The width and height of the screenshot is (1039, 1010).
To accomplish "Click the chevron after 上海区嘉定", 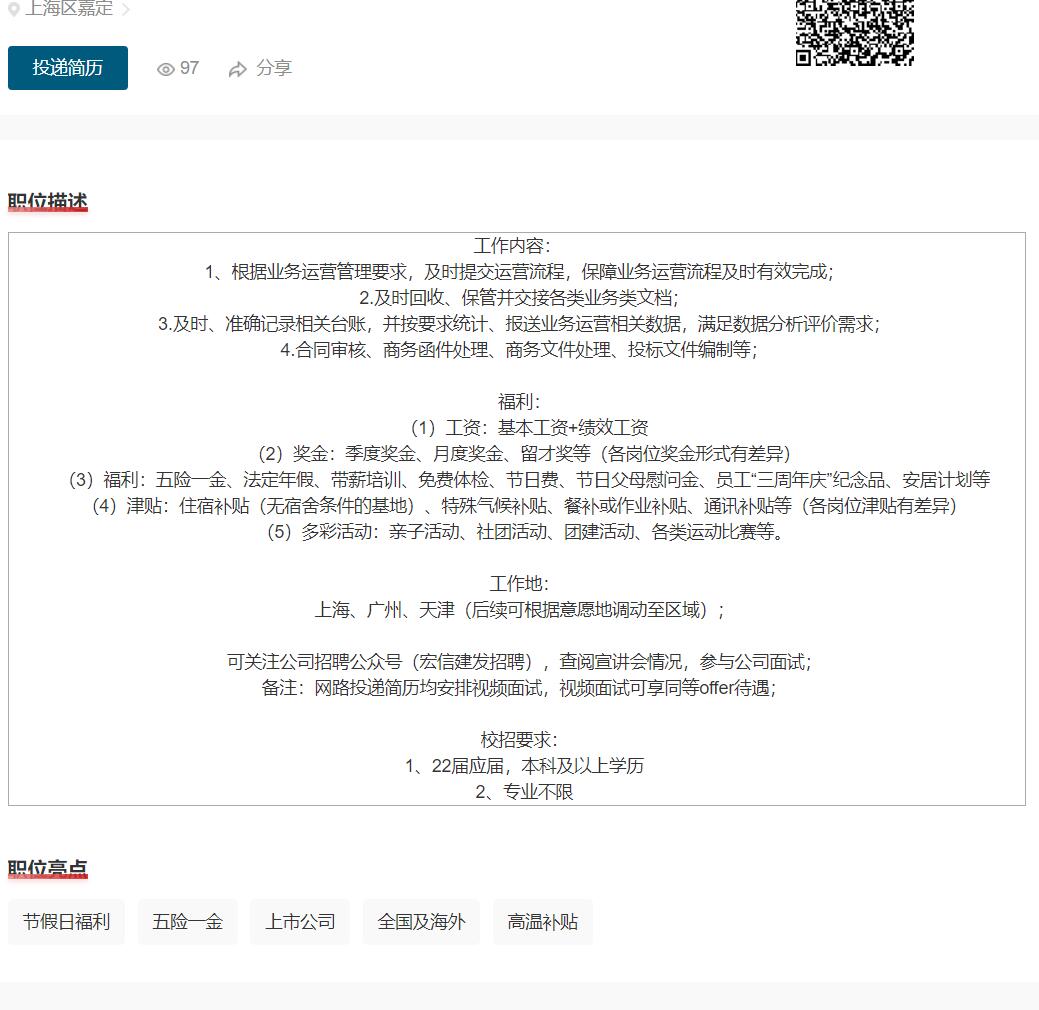I will 126,9.
